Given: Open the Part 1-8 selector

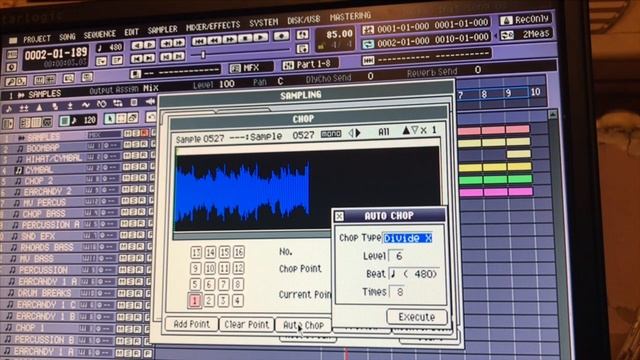Looking at the screenshot, I should [x=313, y=64].
